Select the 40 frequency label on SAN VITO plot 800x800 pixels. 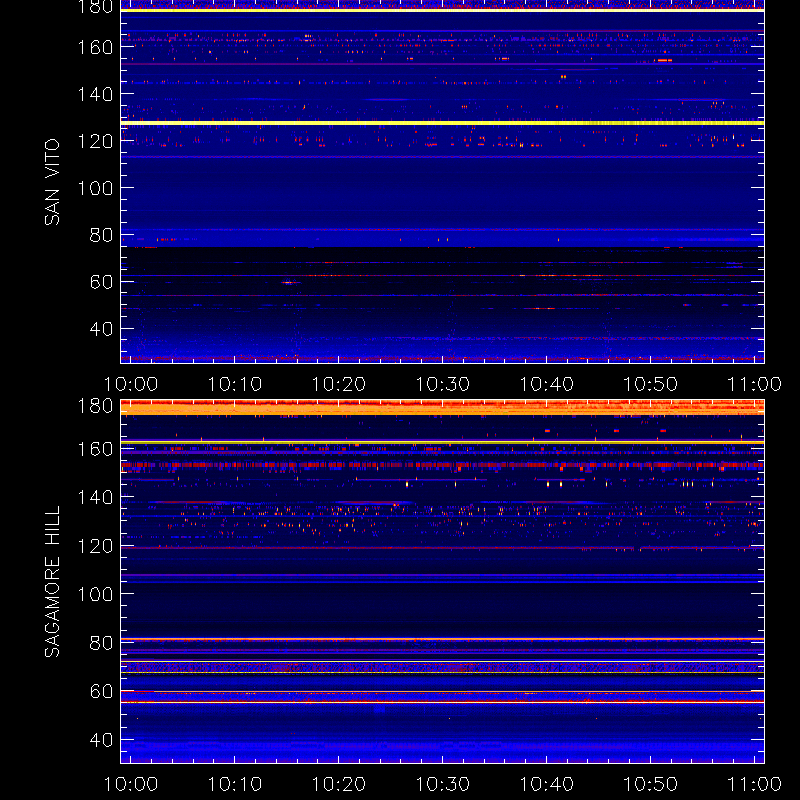(101, 329)
